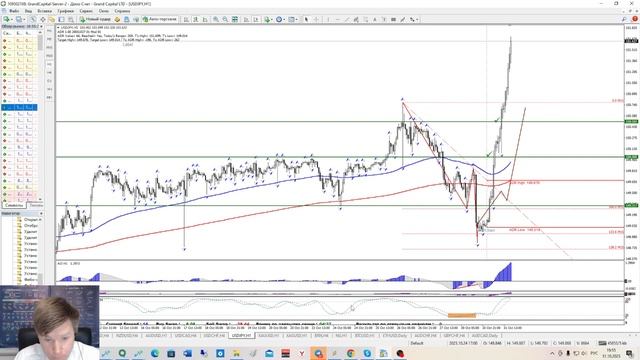Toggle the Auto trading button
640x360 pixels.
[160, 19]
